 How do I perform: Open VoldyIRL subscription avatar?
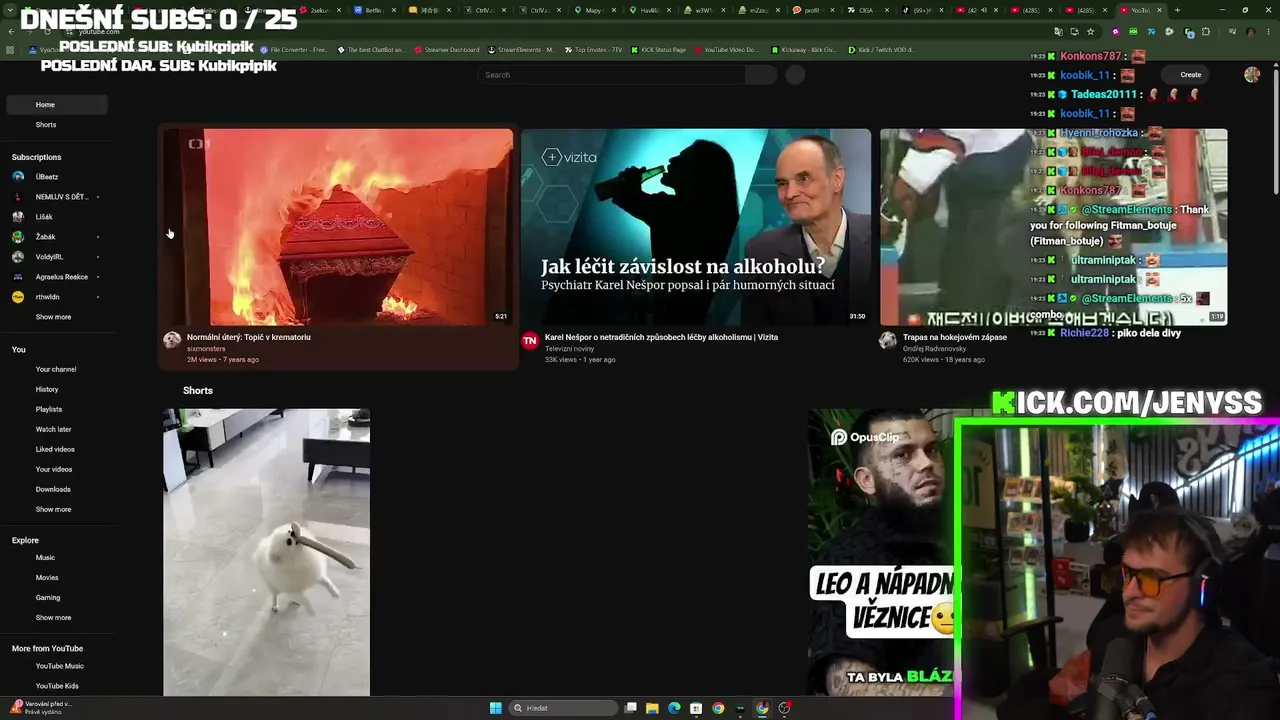18,257
